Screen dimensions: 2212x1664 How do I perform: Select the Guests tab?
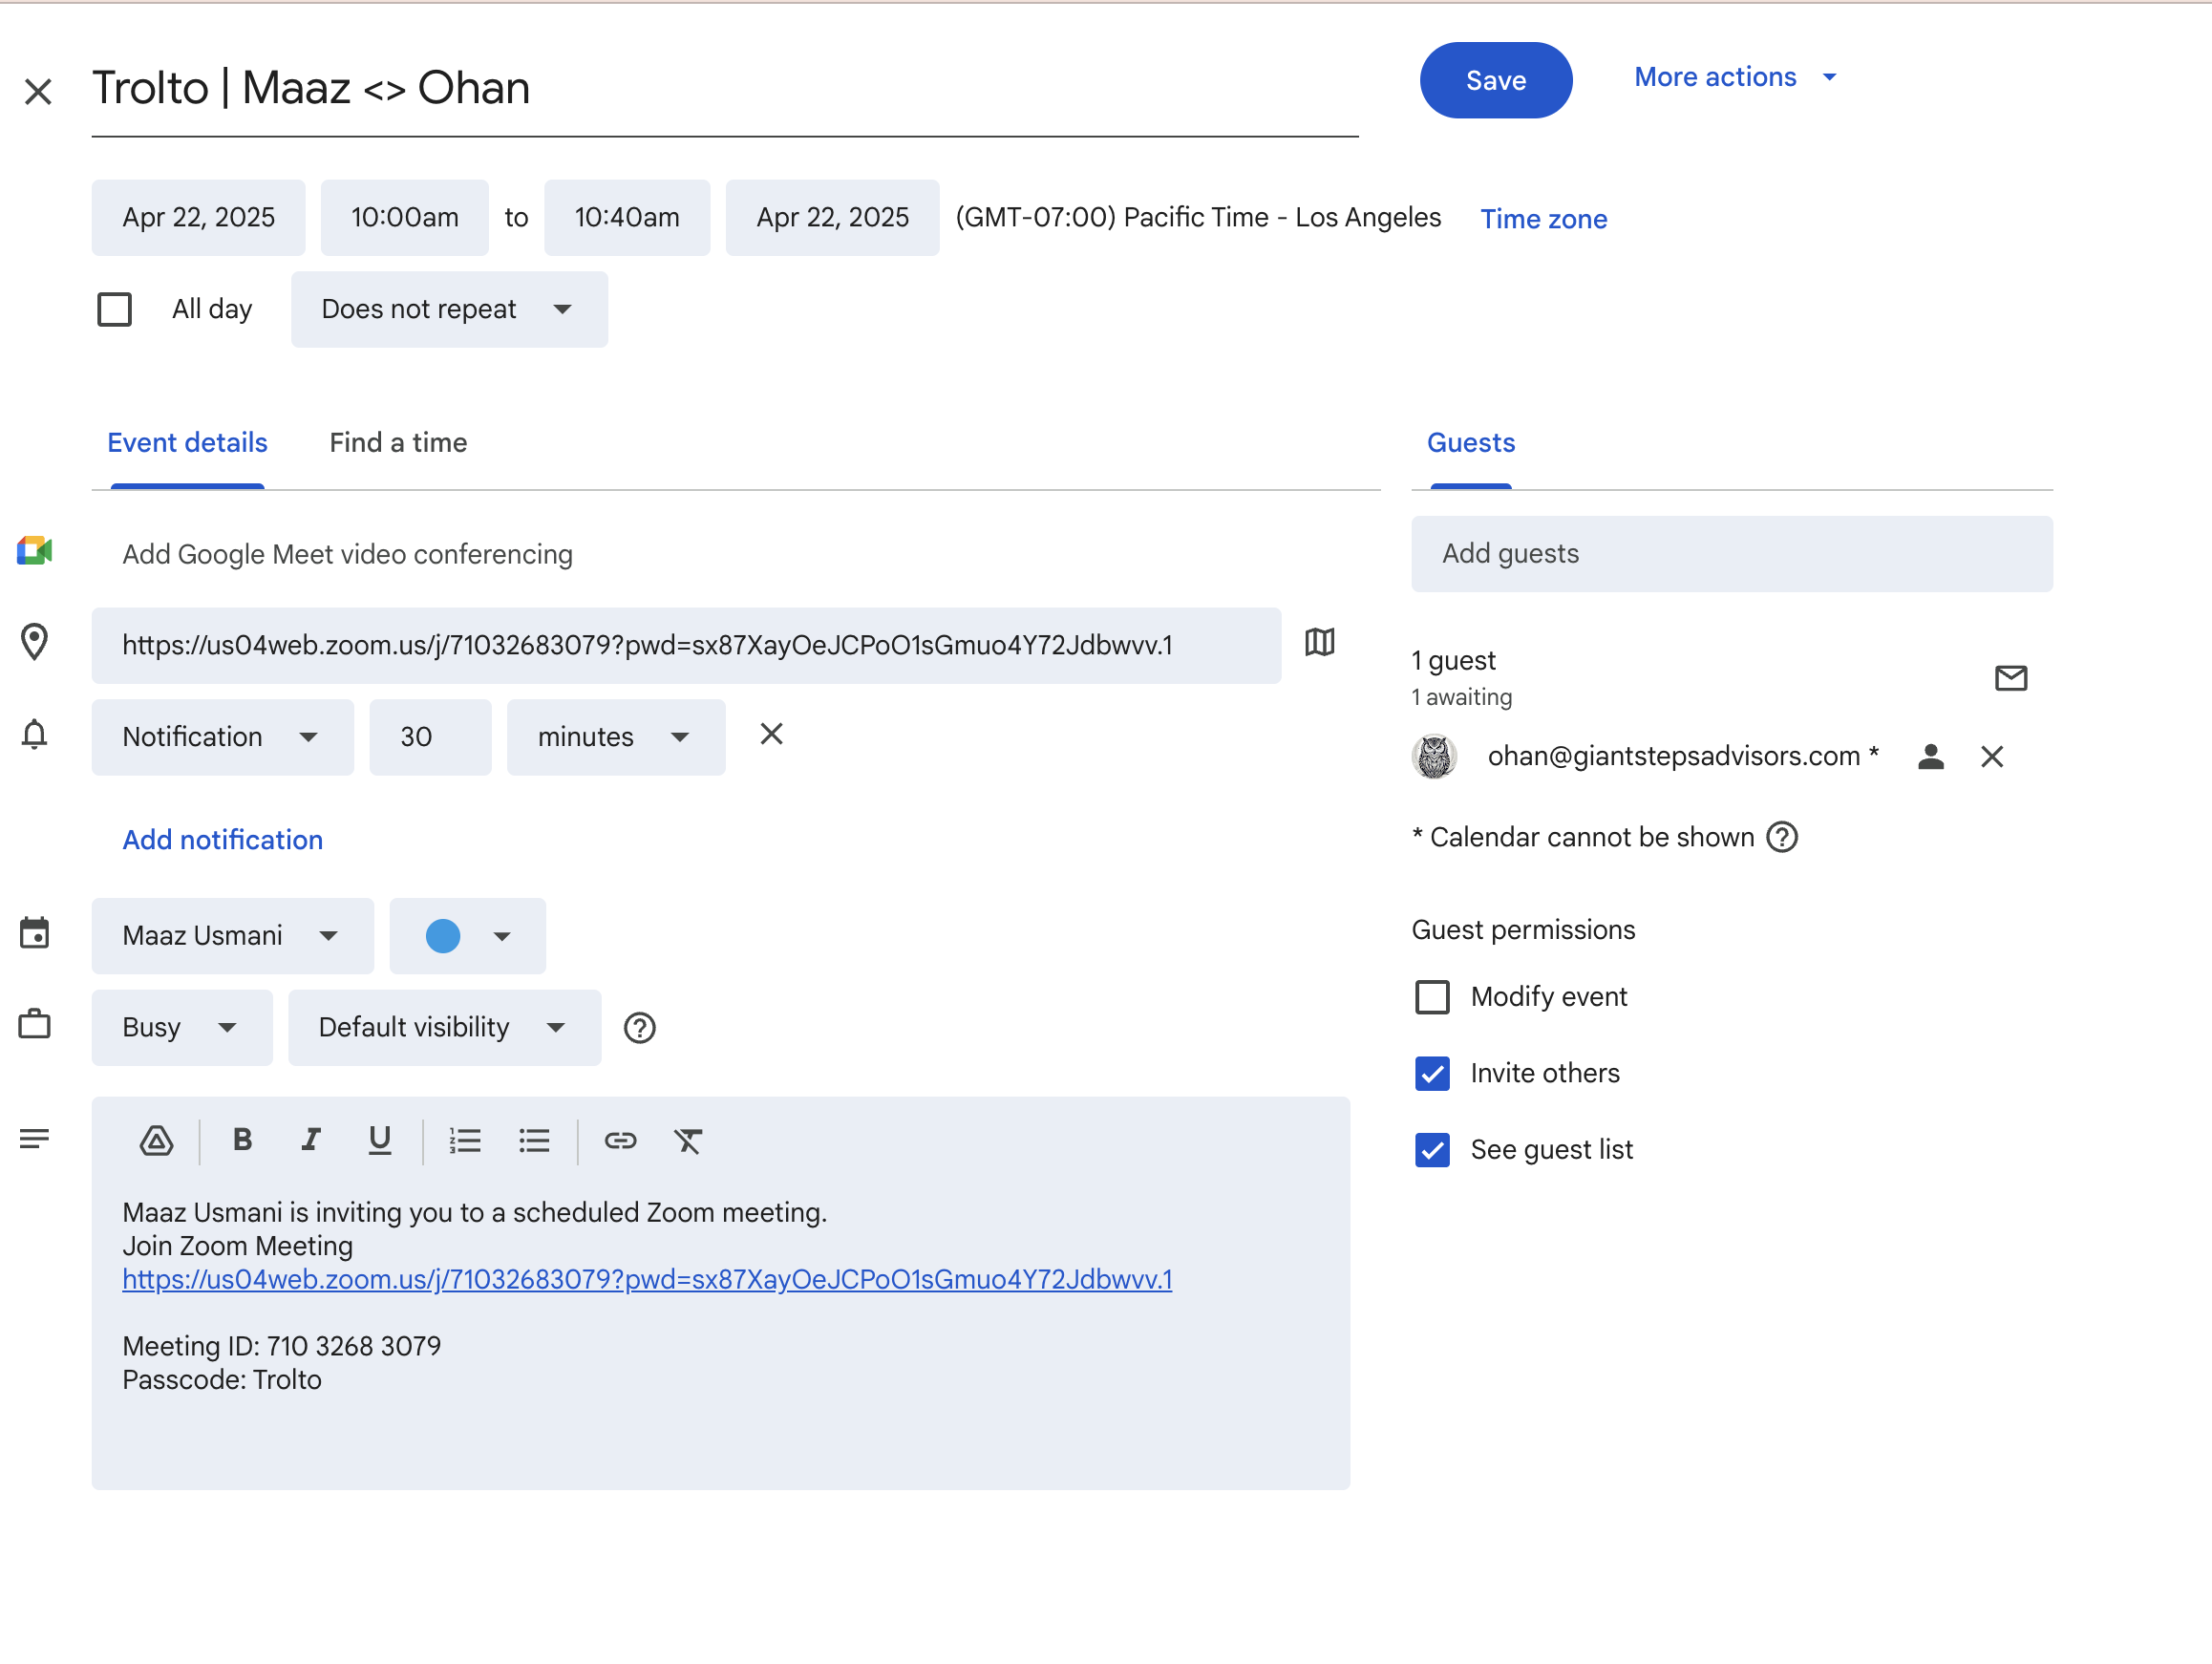(x=1470, y=443)
